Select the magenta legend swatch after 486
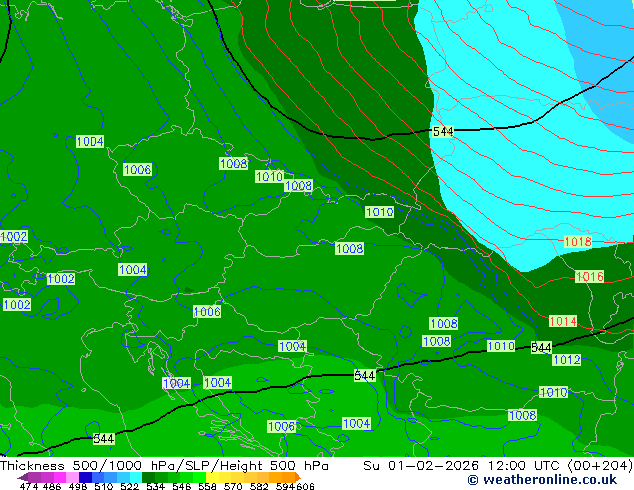Image resolution: width=634 pixels, height=490 pixels. point(60,477)
